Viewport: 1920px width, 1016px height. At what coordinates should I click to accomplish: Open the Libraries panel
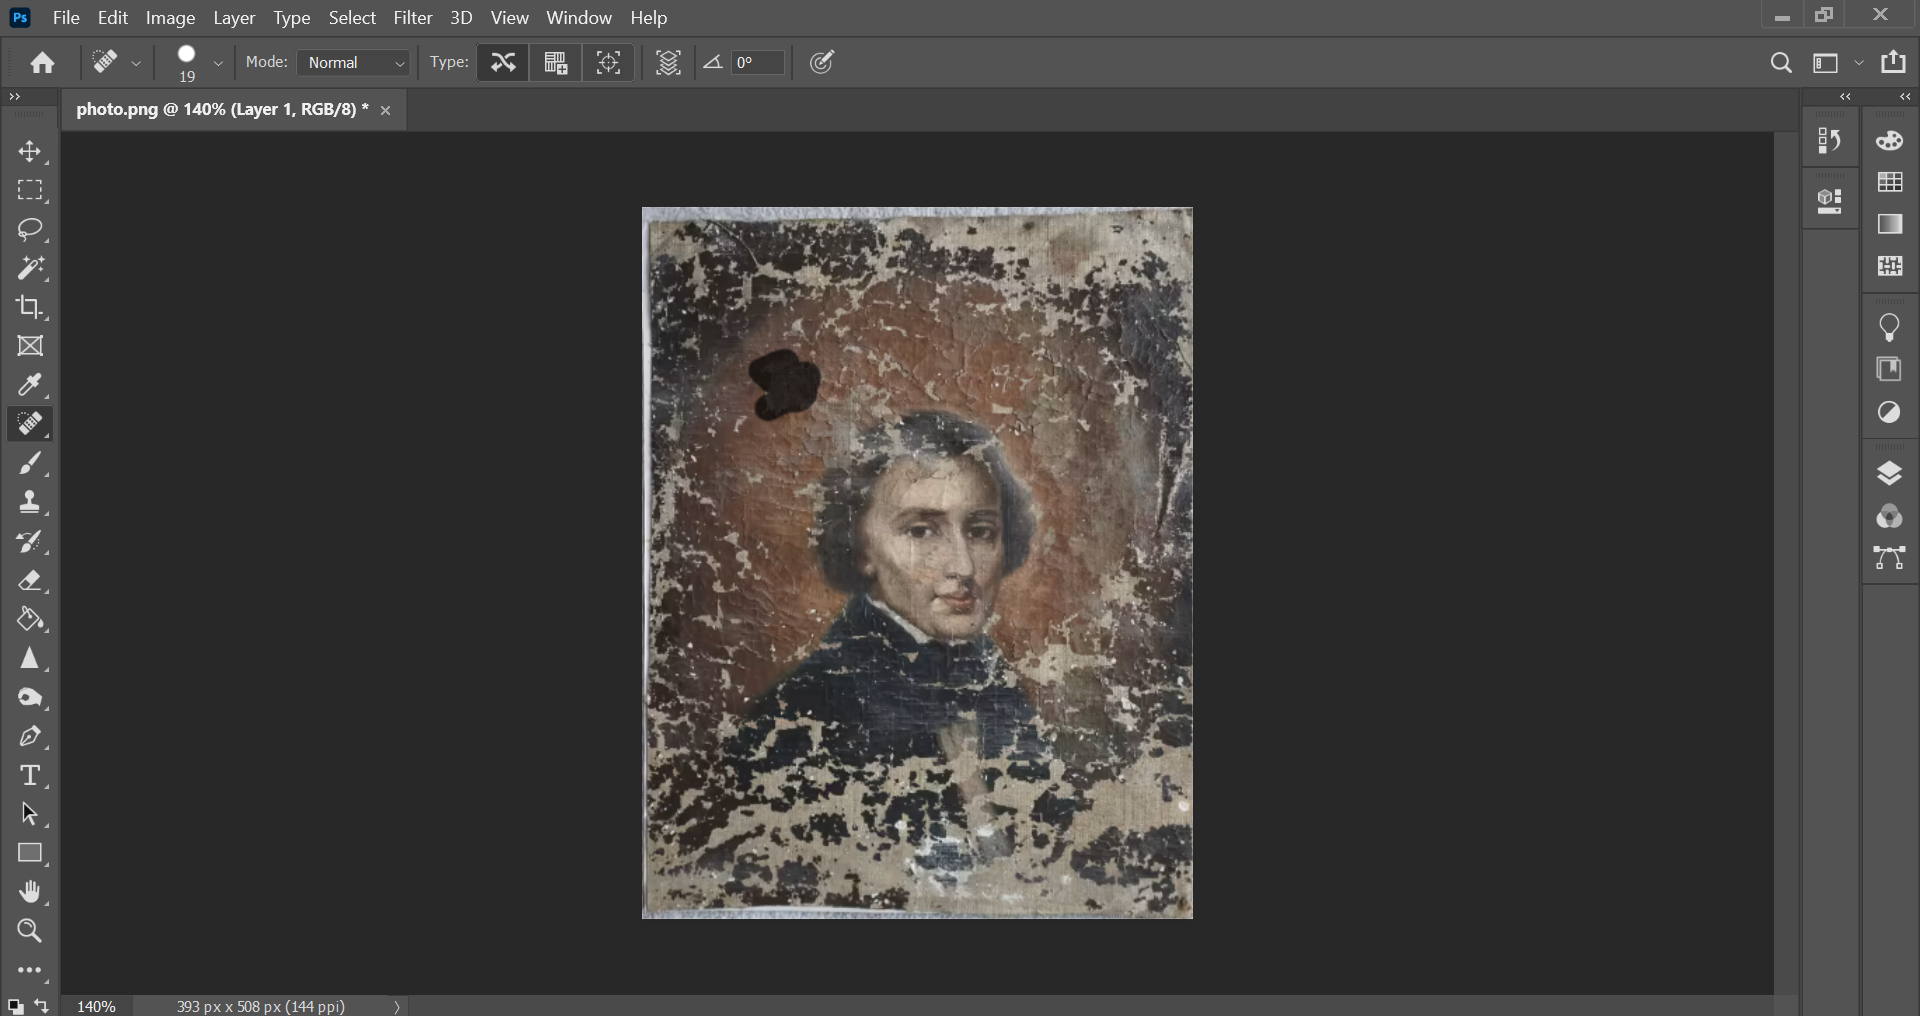(1890, 369)
